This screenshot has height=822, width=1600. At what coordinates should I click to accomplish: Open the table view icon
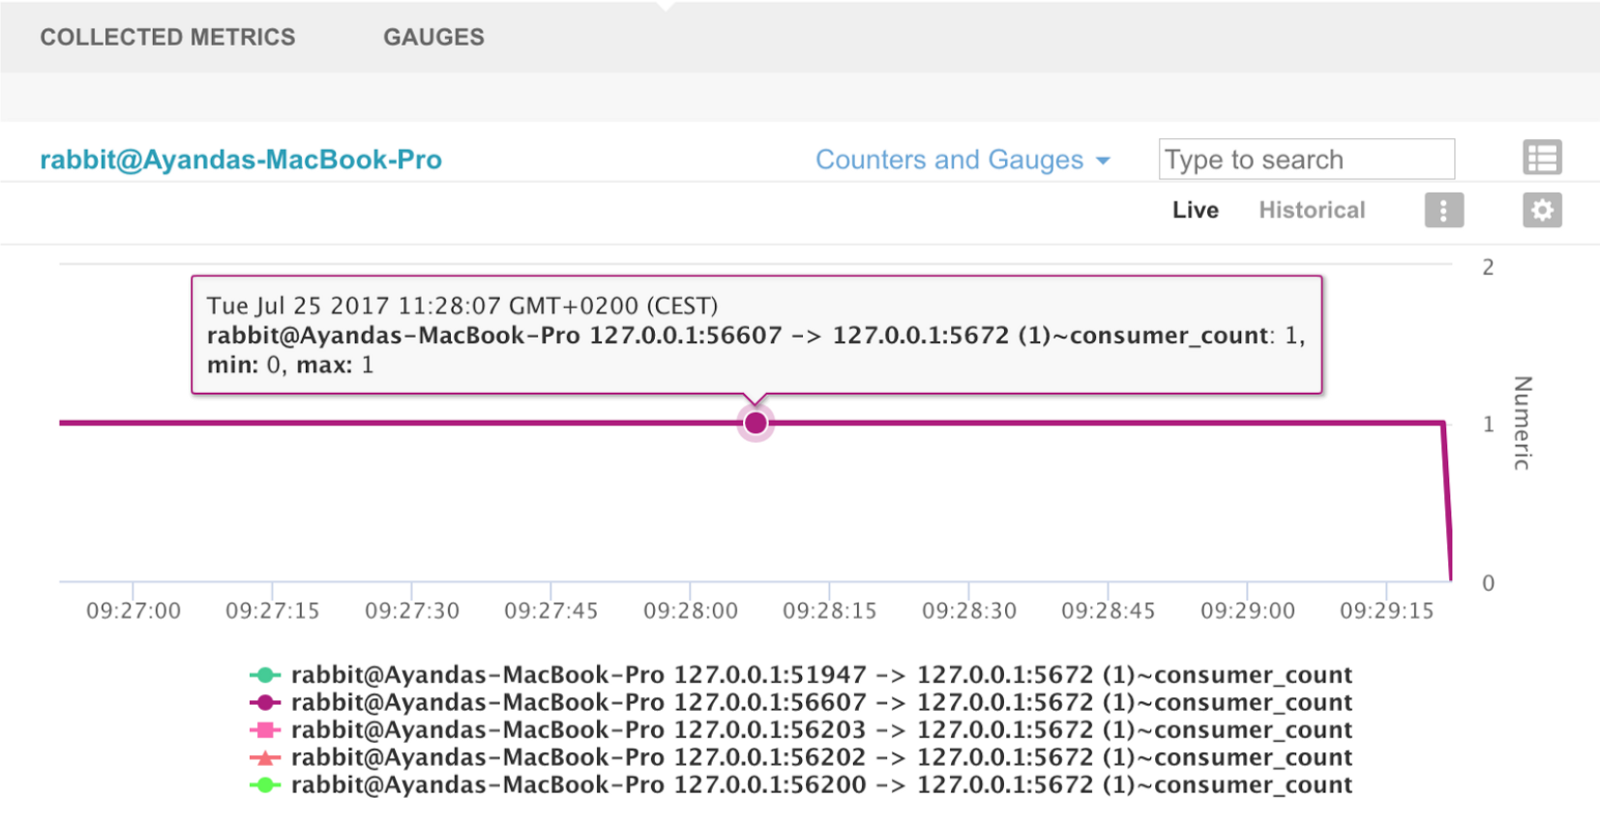[x=1542, y=158]
